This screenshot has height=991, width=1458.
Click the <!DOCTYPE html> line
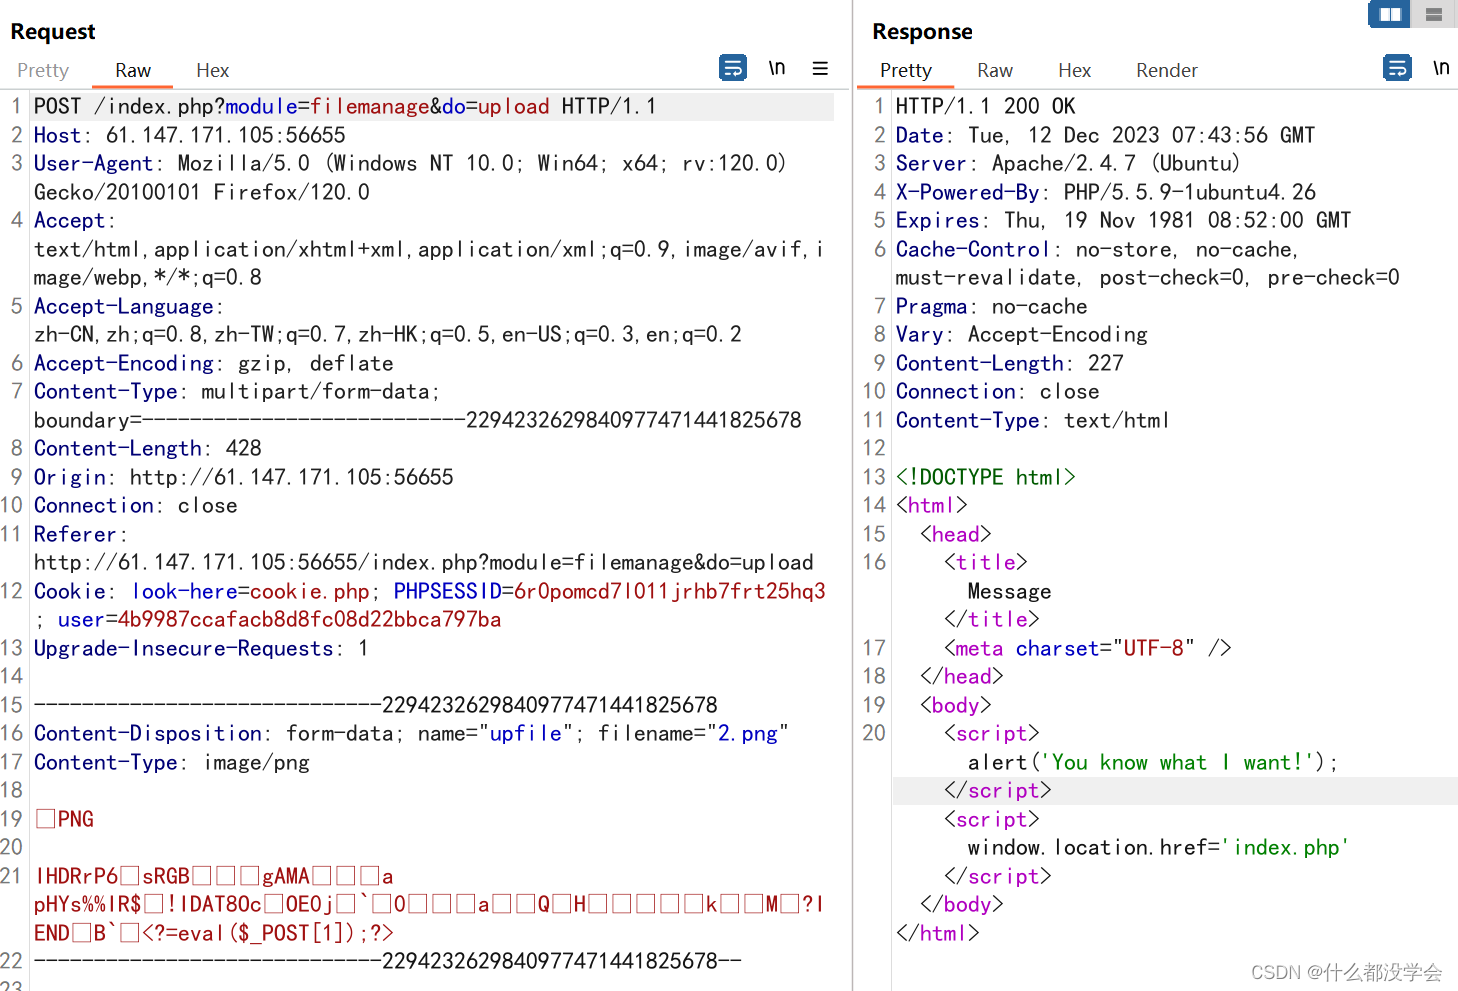[x=985, y=477]
